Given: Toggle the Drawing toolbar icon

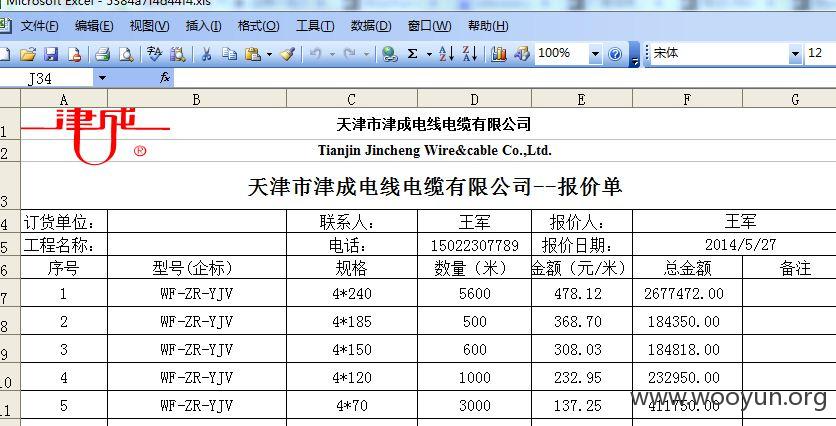Looking at the screenshot, I should [522, 54].
